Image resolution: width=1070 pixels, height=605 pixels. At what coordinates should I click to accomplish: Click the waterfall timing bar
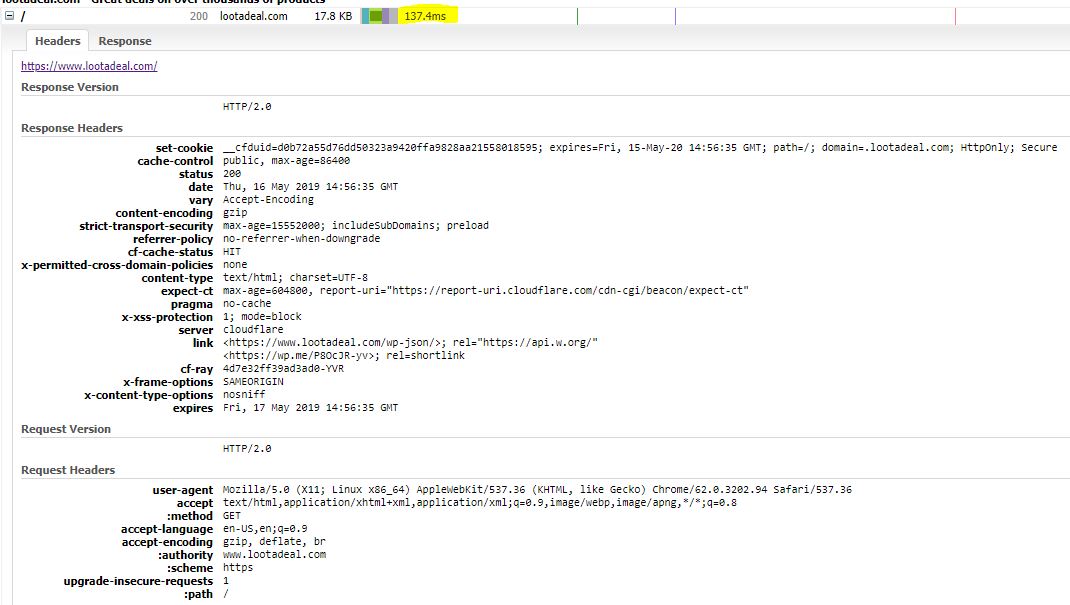(x=379, y=16)
